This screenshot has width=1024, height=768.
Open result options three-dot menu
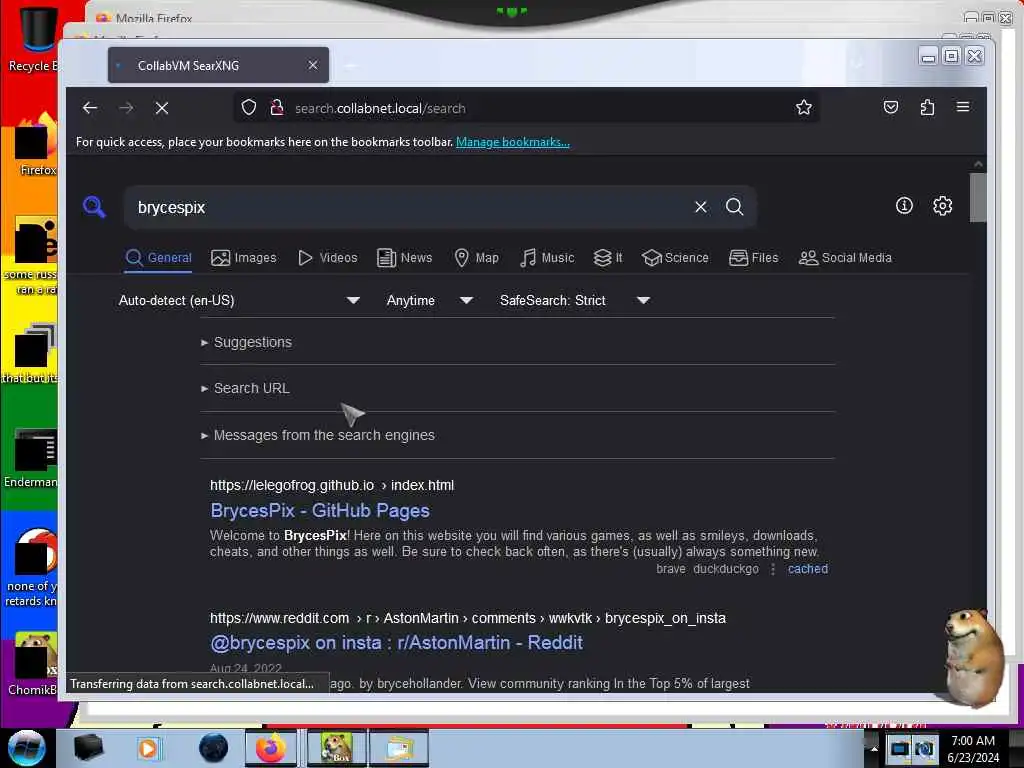(773, 569)
